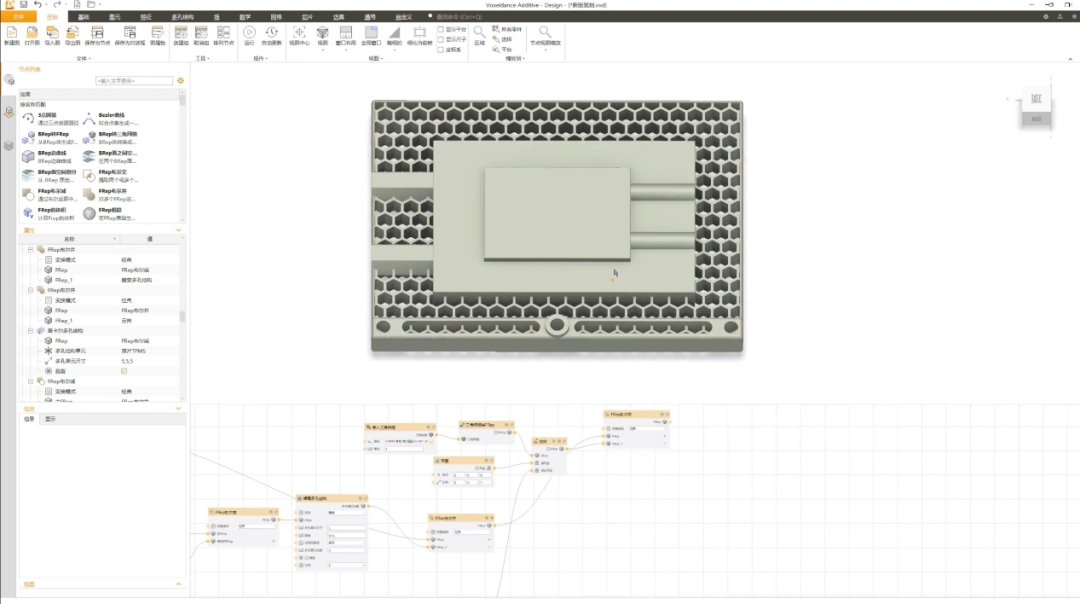Collapse the 信息 panel chevron
The height and width of the screenshot is (604, 1080).
click(x=178, y=409)
